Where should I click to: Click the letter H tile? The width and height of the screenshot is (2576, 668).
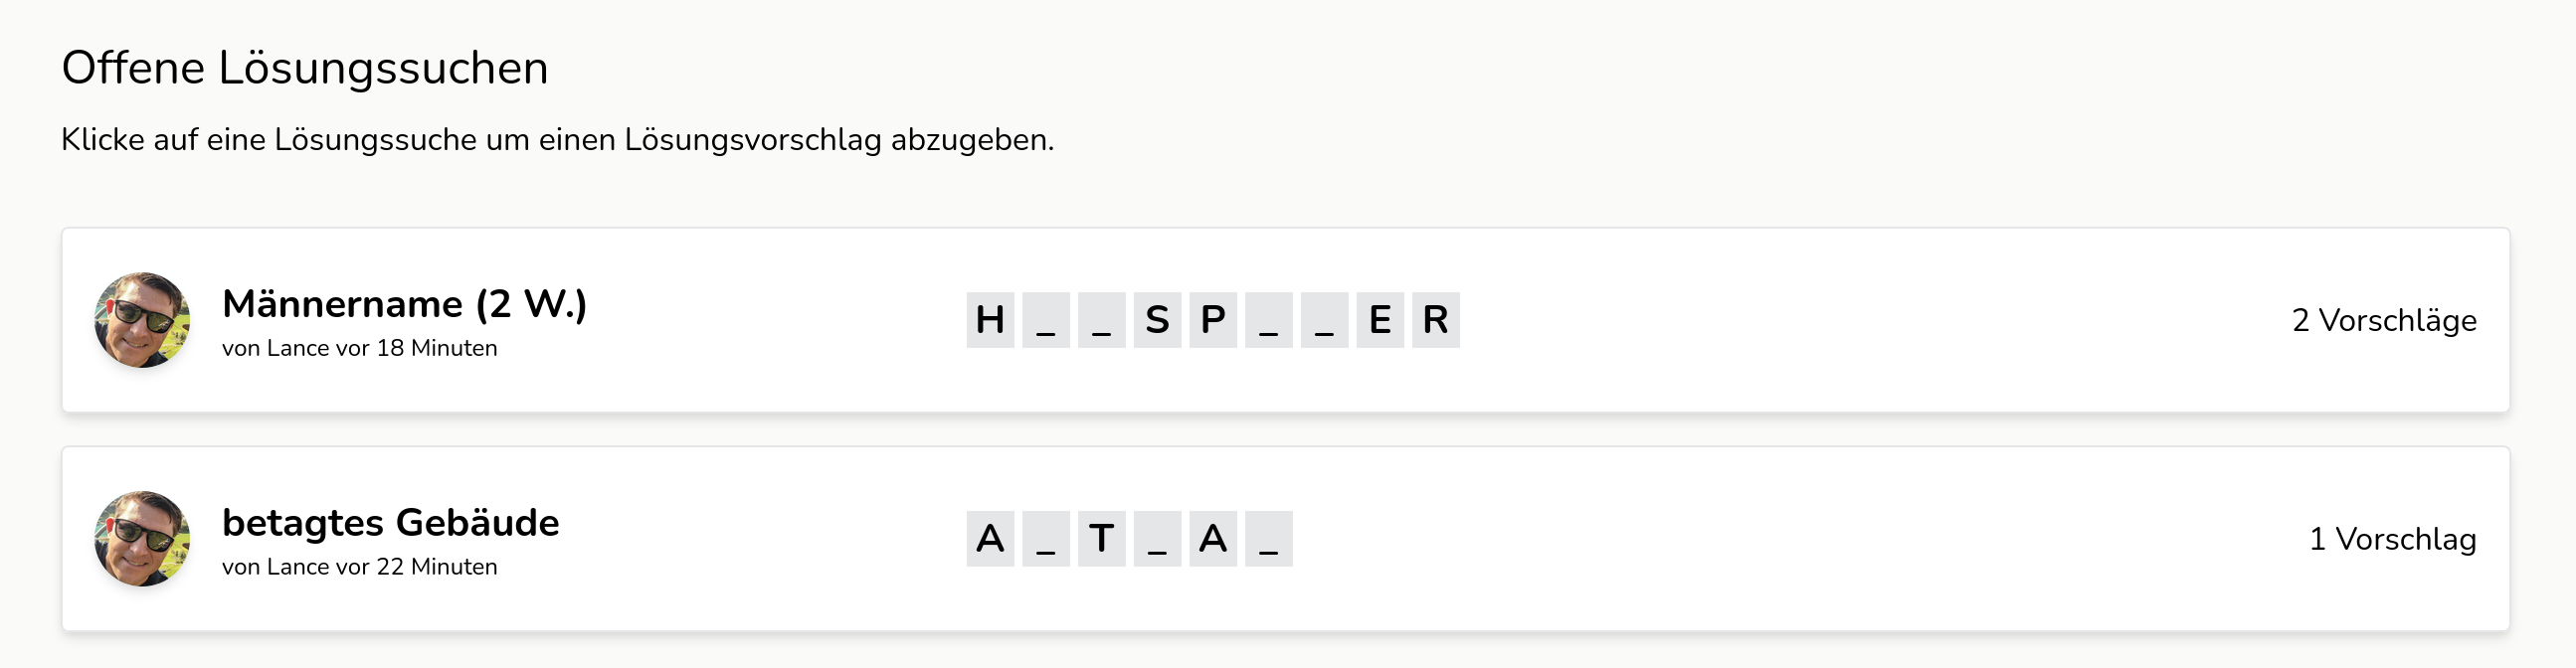[x=990, y=320]
